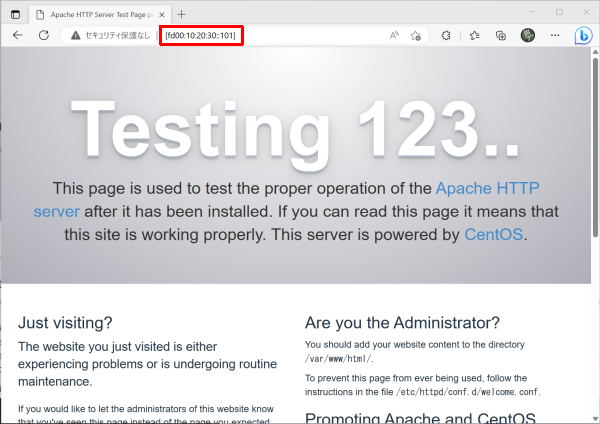Open the collections icon
Viewport: 600px width, 424px height.
click(501, 36)
